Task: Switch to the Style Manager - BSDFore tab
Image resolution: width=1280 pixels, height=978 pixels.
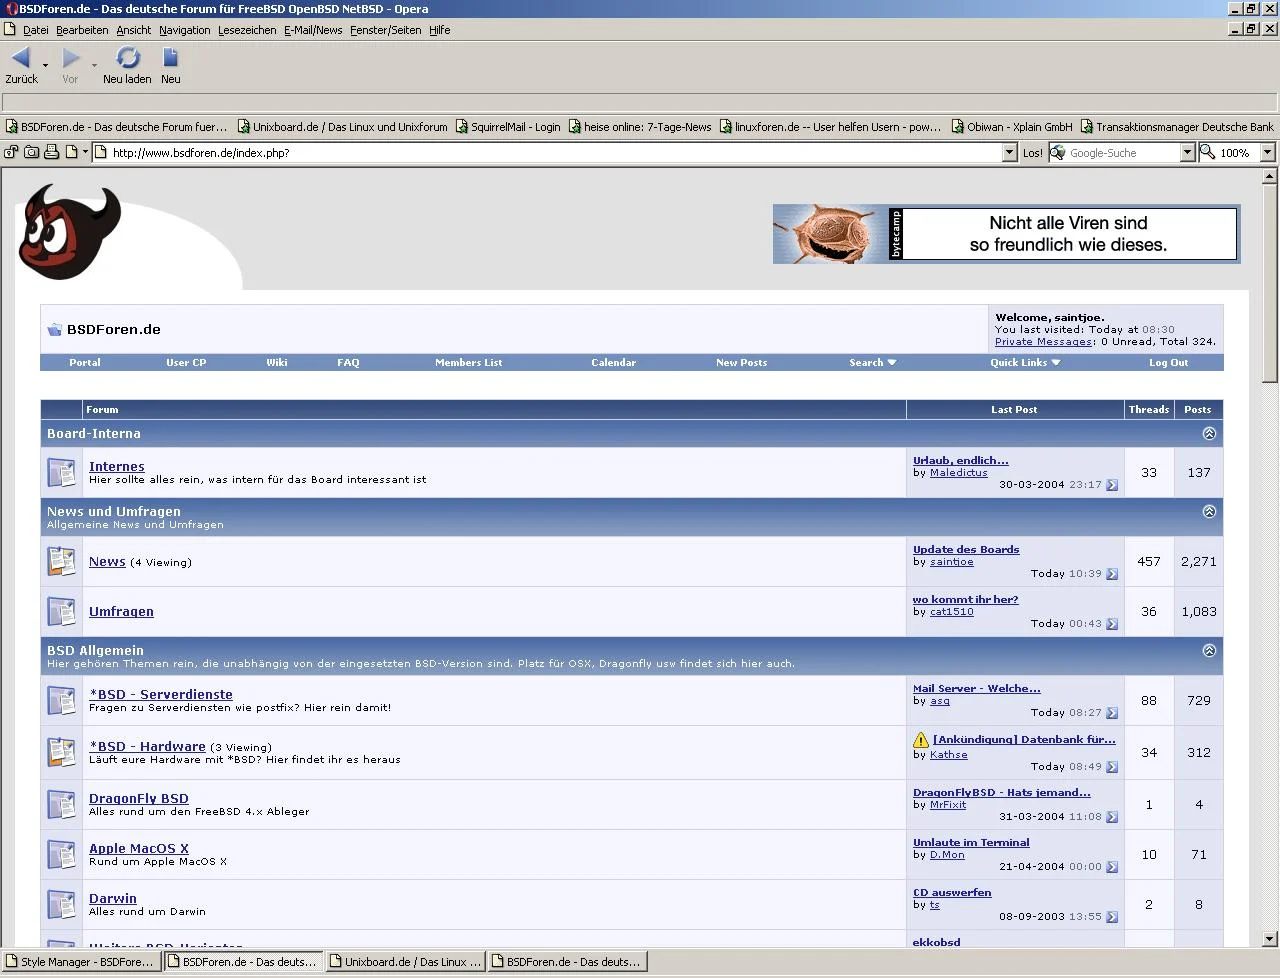Action: (81, 962)
